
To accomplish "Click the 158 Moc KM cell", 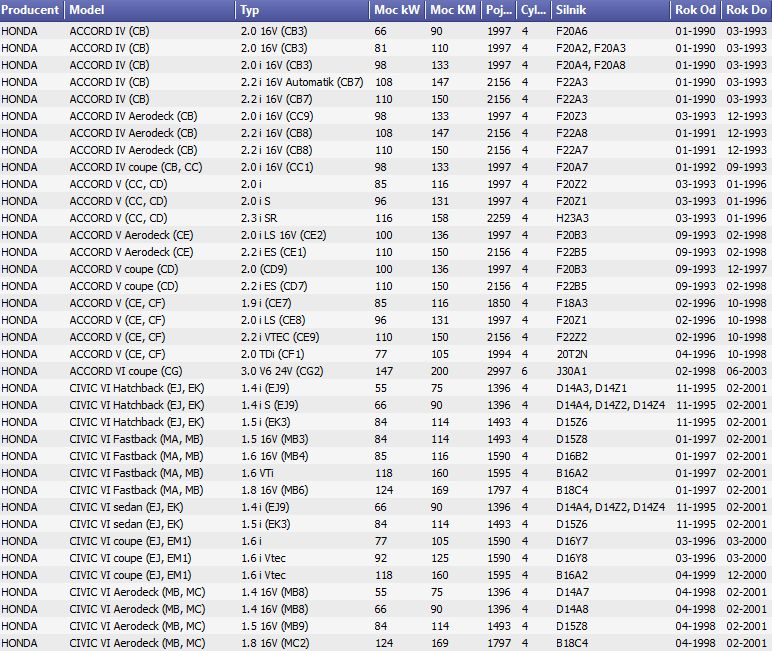I will point(440,218).
